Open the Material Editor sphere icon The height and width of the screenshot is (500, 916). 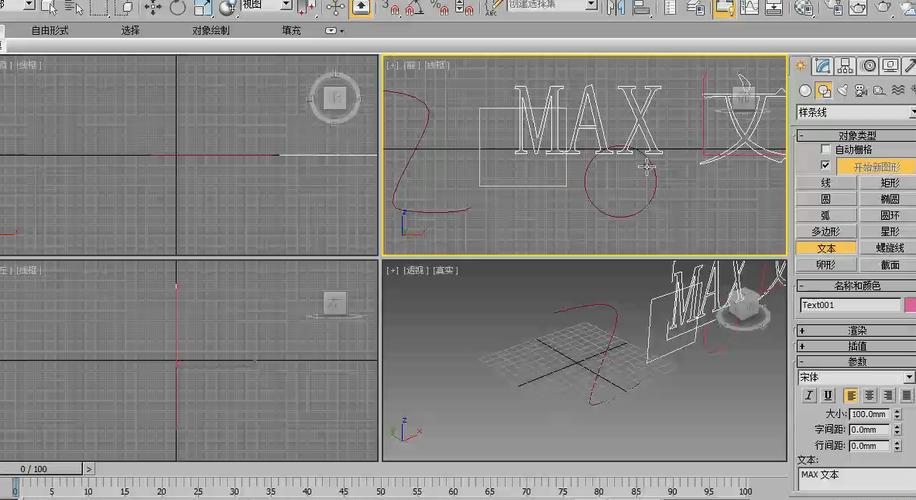[x=804, y=7]
